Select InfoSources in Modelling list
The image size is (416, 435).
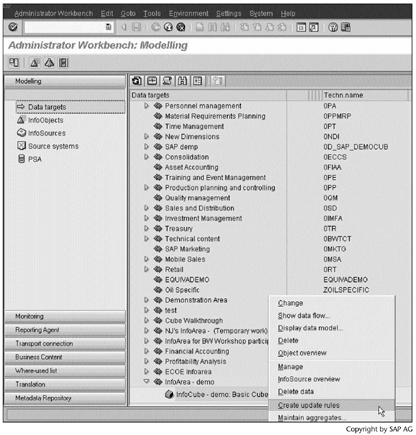tap(41, 133)
